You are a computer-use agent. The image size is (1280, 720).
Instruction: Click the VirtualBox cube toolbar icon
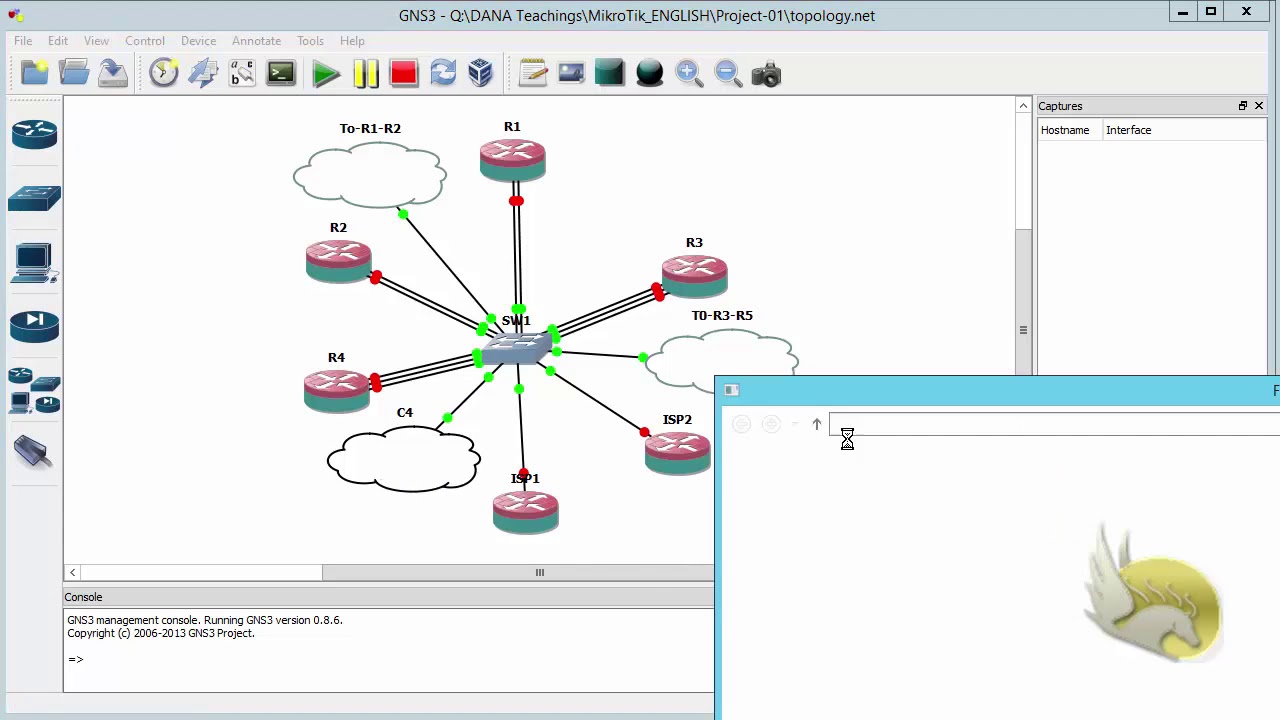pyautogui.click(x=481, y=73)
